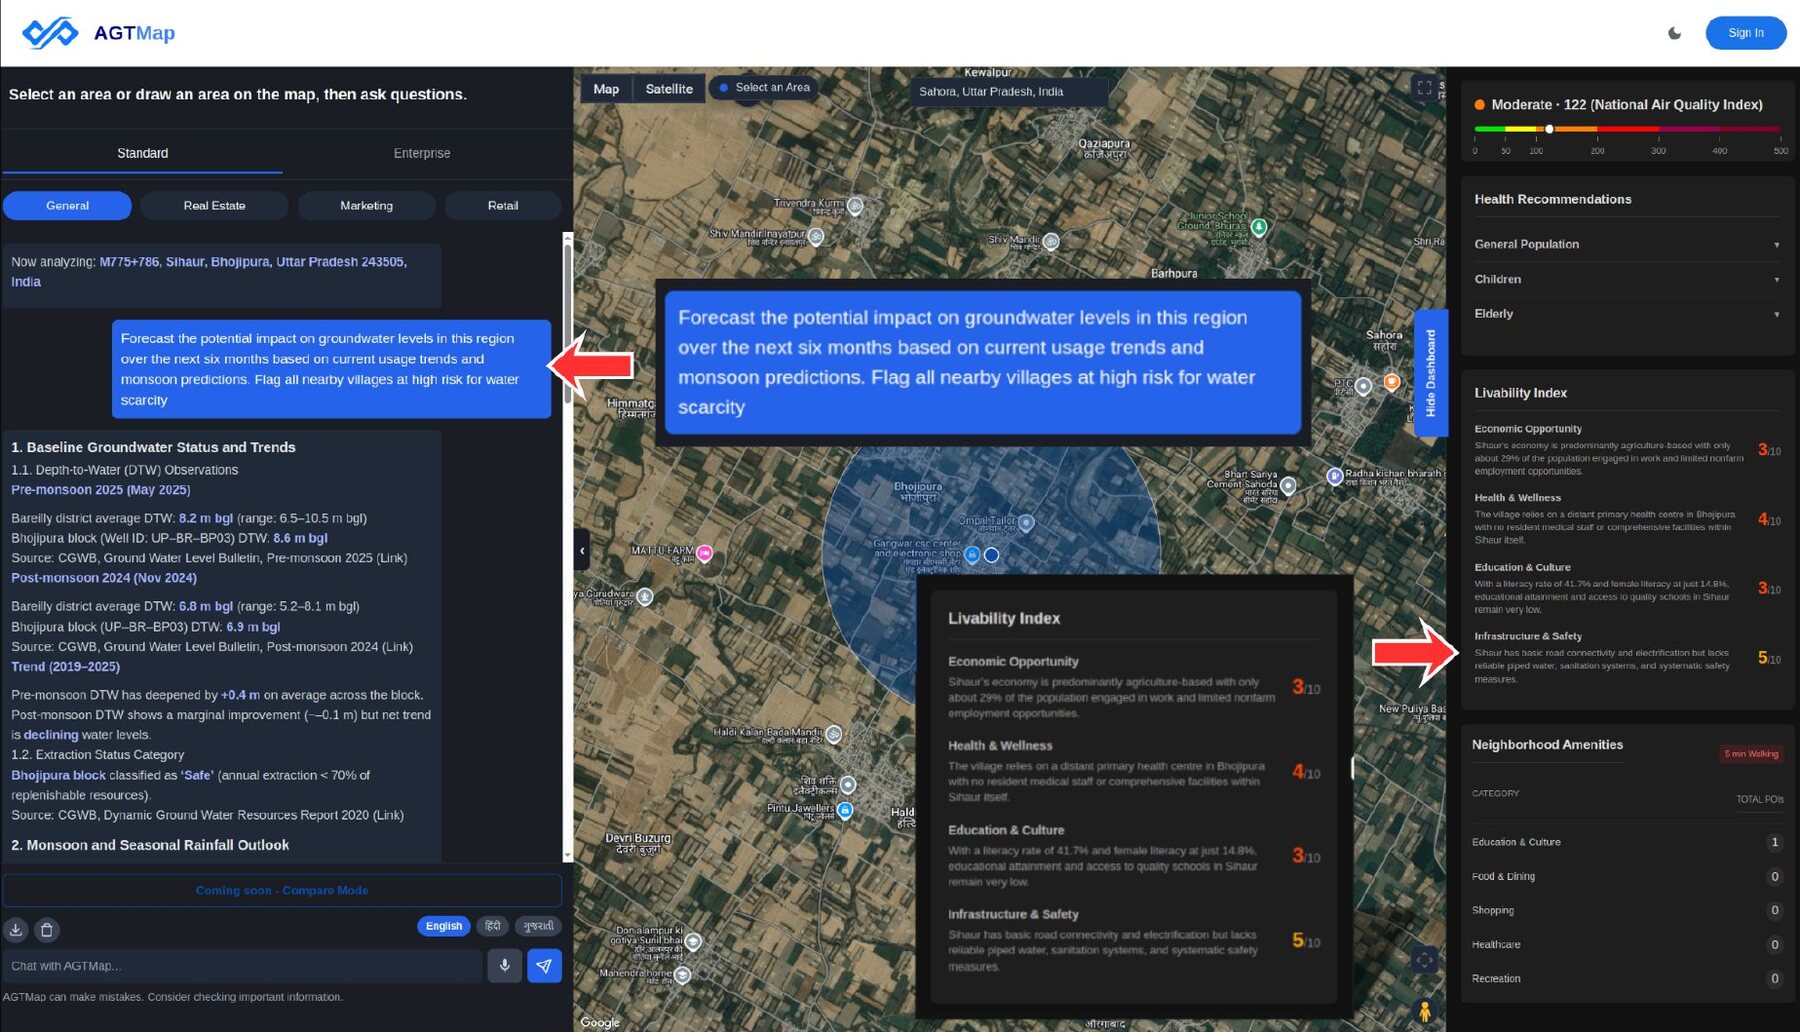Select Bhart Sariya Cement Sahoda marker
Image resolution: width=1800 pixels, height=1032 pixels.
pos(1288,485)
